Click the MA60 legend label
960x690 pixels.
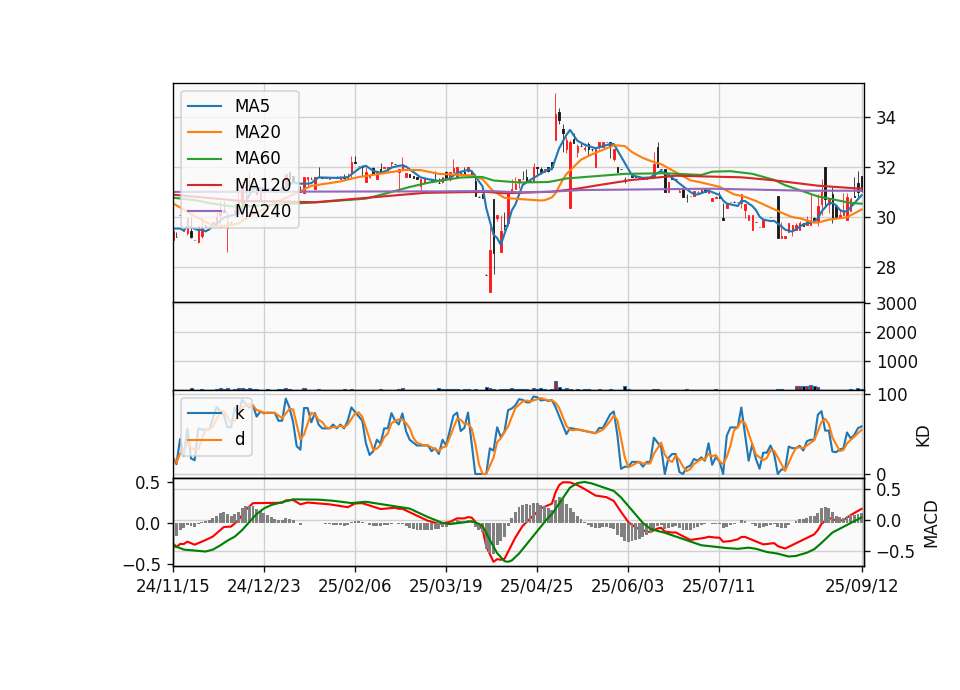pyautogui.click(x=257, y=158)
